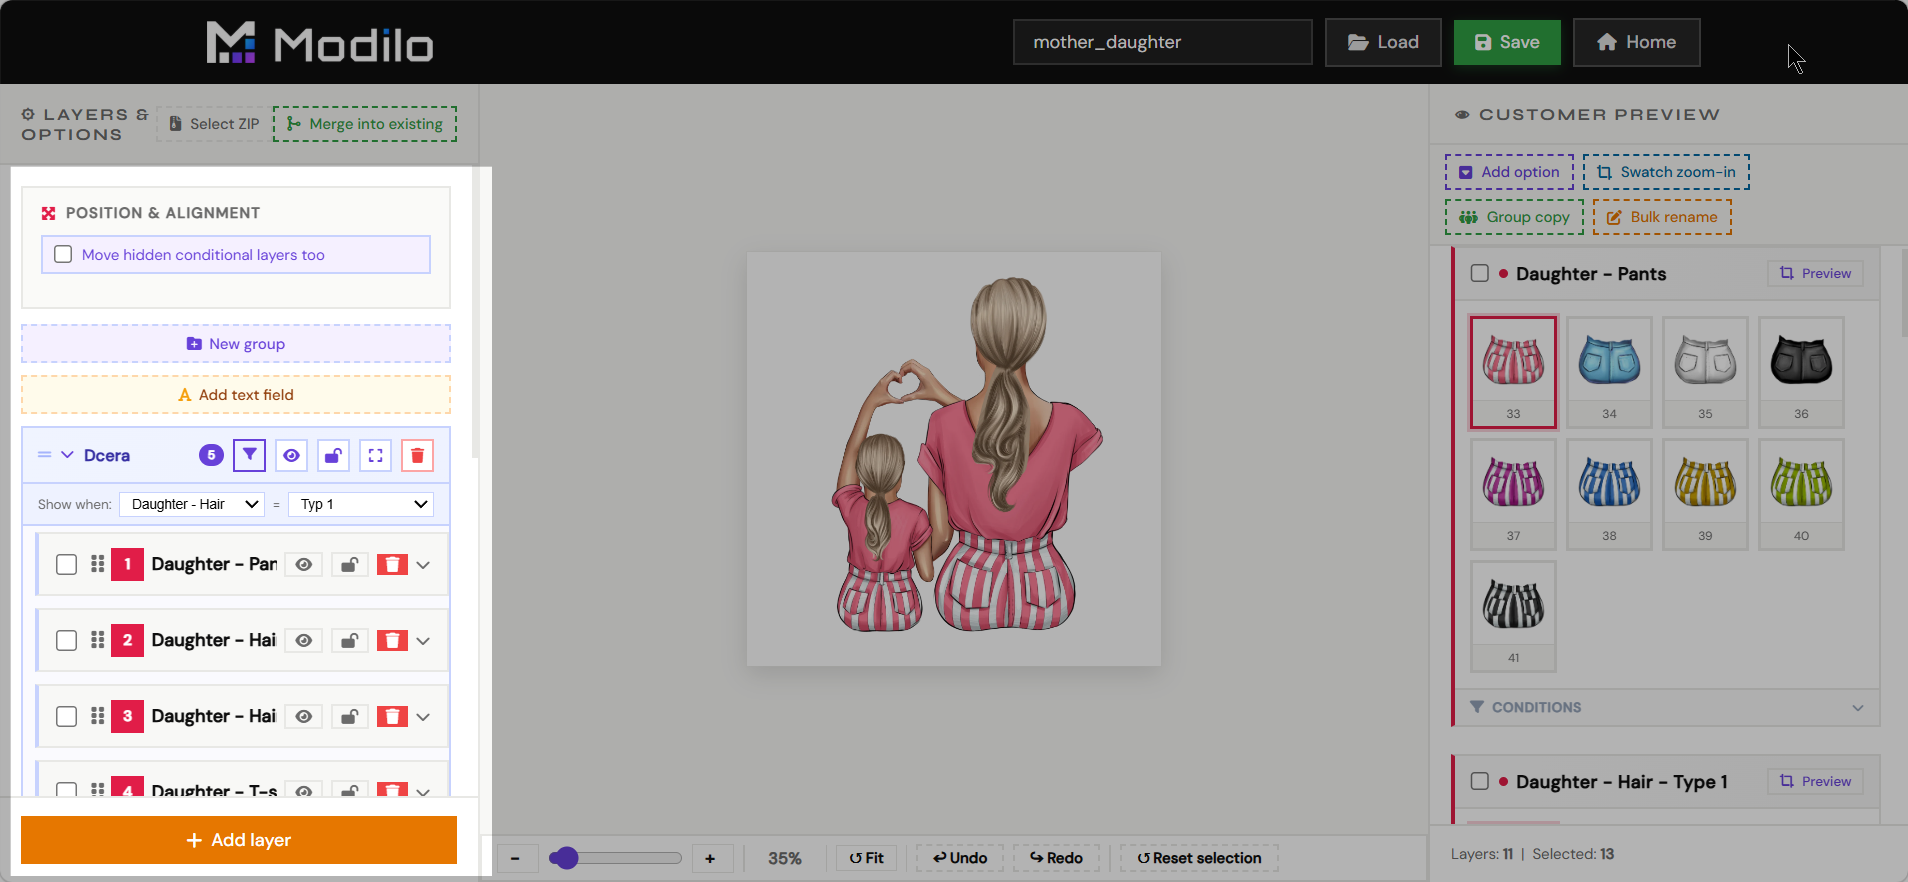Select pants swatch 33 red striped
Viewport: 1908px width, 882px height.
point(1513,372)
